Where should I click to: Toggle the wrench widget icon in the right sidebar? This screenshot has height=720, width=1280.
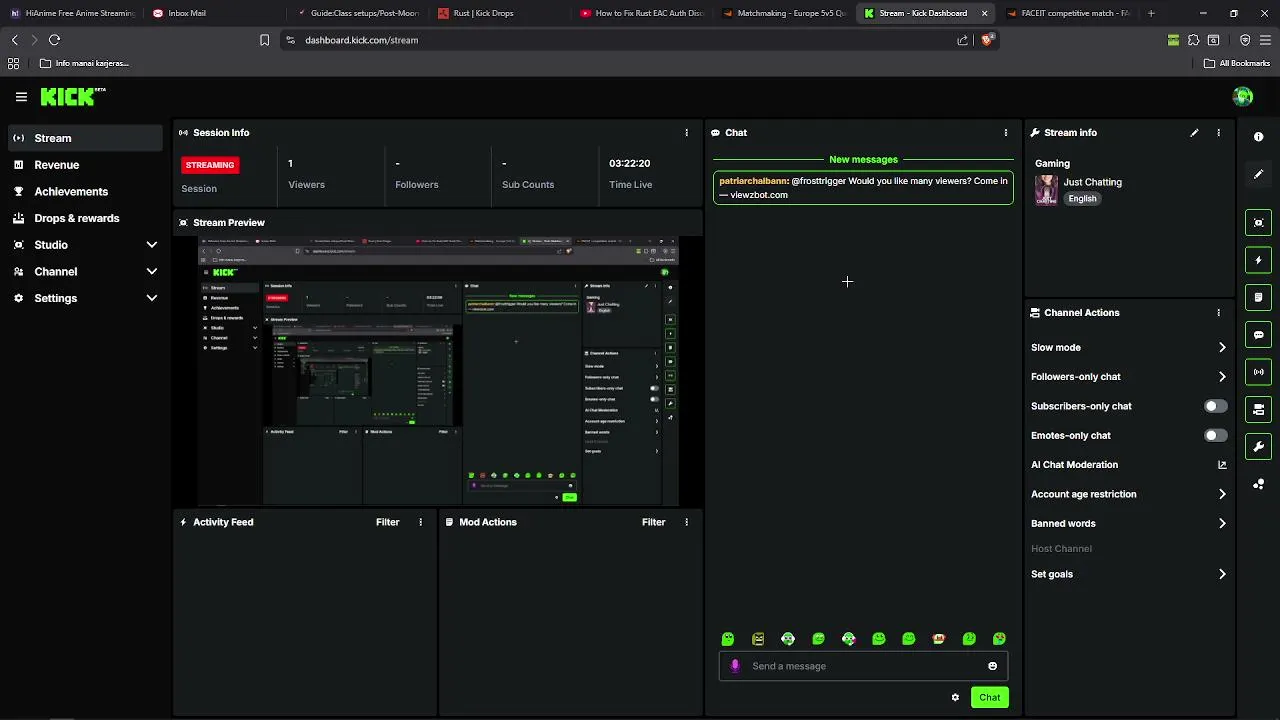[x=1258, y=446]
